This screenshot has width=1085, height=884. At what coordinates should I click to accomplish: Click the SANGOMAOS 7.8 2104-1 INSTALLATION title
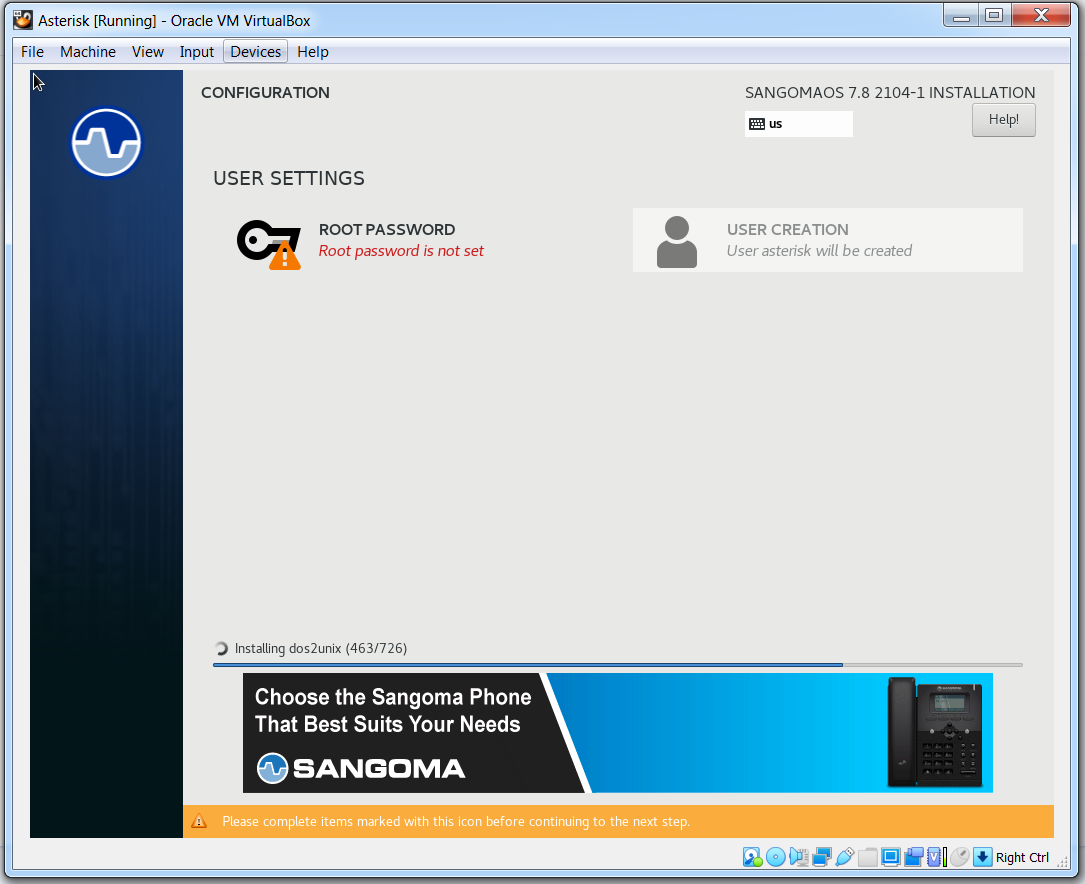click(x=890, y=93)
